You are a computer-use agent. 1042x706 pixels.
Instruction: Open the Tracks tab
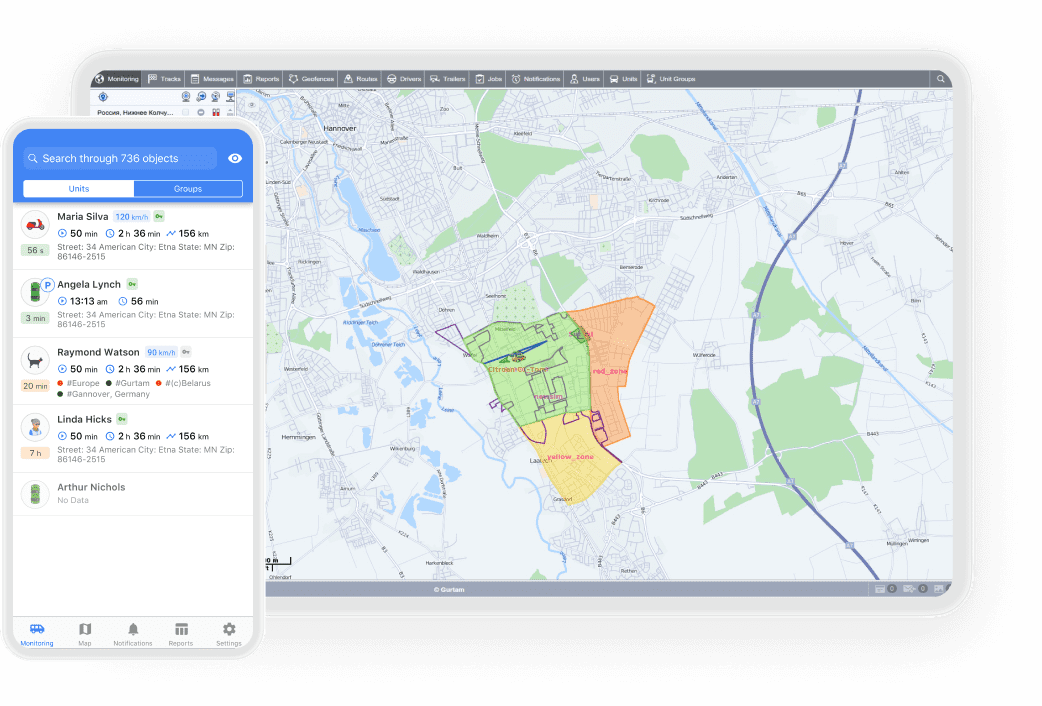pos(165,79)
